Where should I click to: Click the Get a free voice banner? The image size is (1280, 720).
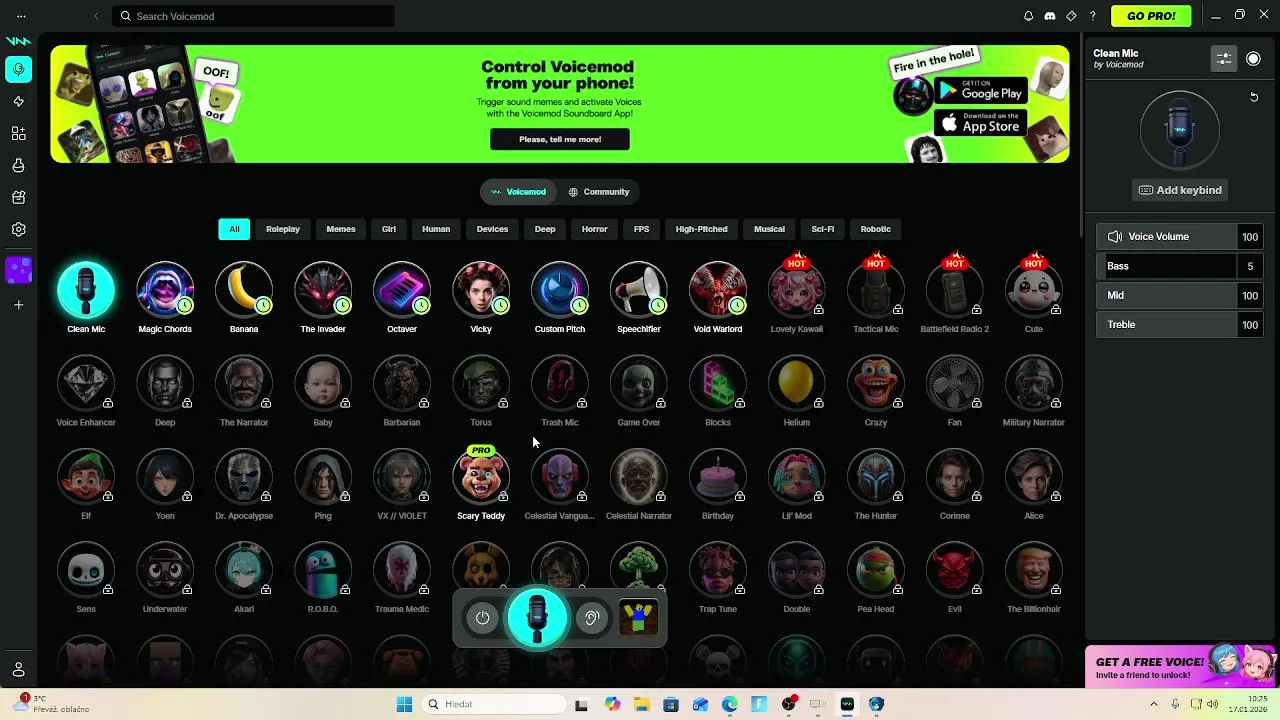click(x=1181, y=667)
